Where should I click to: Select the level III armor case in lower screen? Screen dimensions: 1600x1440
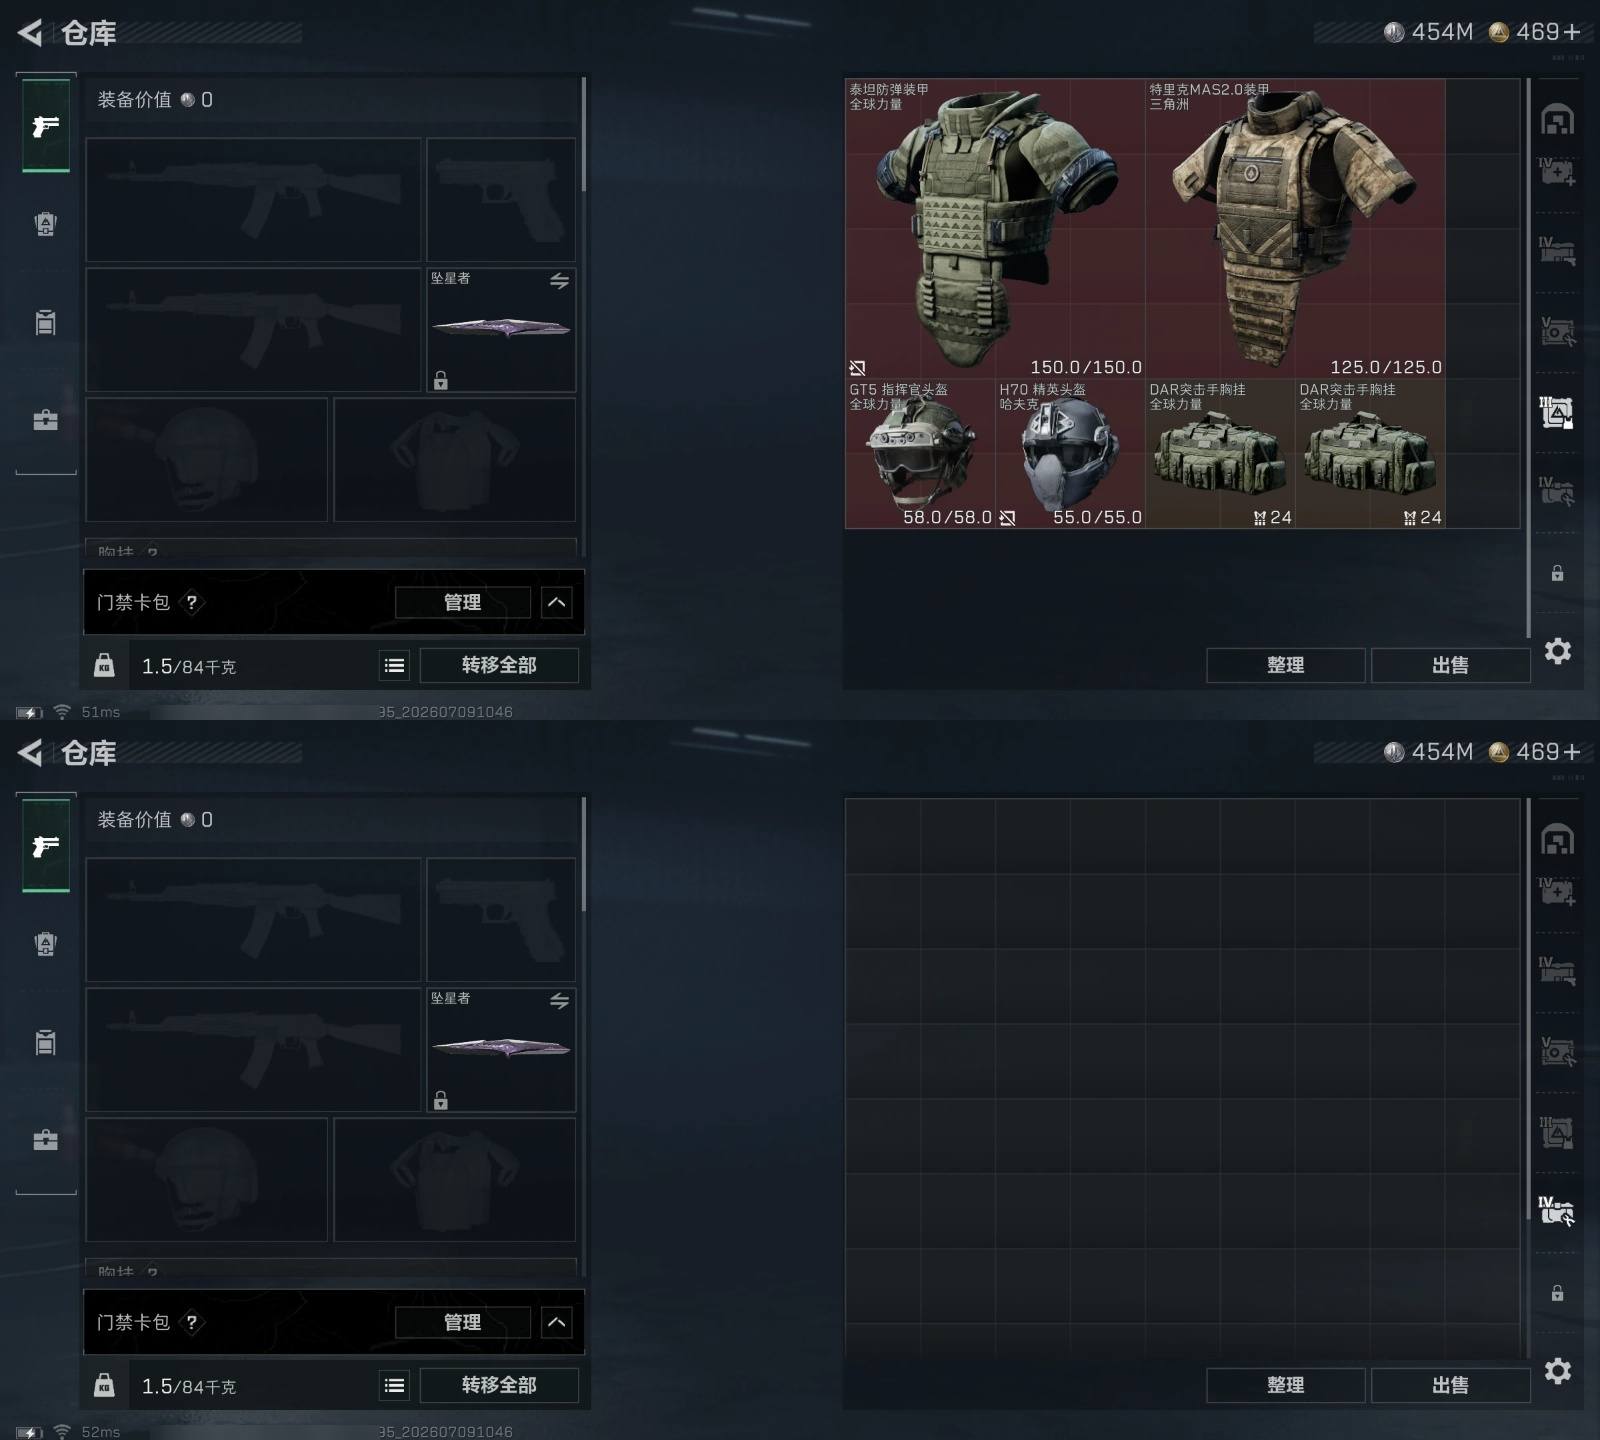tap(1557, 1131)
